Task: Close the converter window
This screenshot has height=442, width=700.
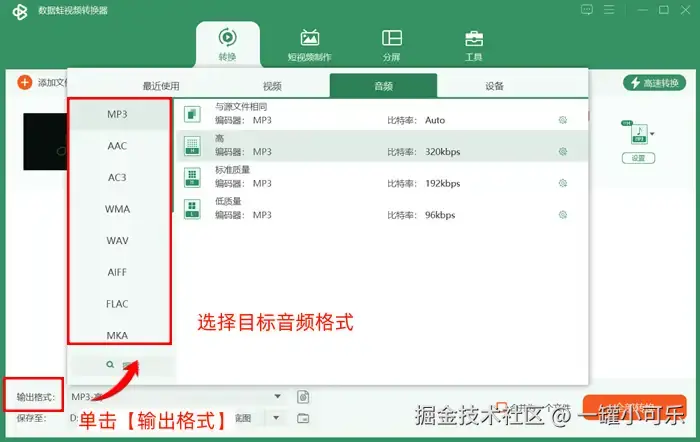Action: [x=685, y=10]
